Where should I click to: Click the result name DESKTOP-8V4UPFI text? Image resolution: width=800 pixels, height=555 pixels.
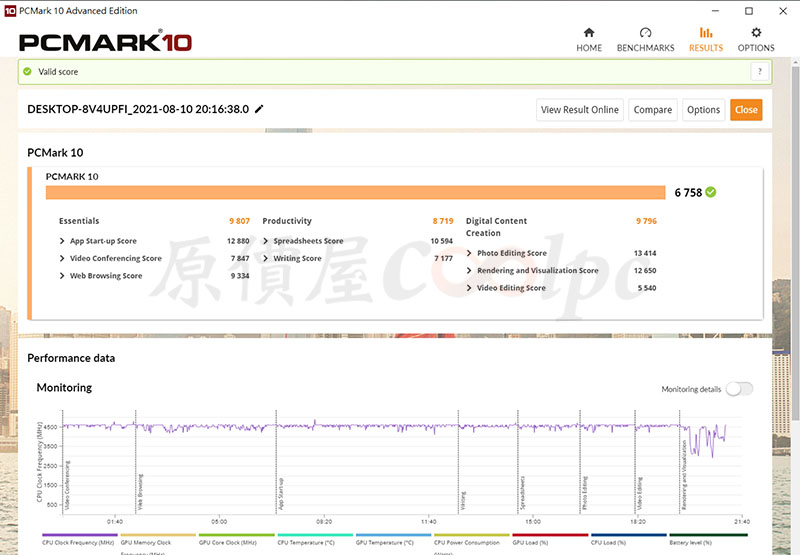(x=138, y=109)
